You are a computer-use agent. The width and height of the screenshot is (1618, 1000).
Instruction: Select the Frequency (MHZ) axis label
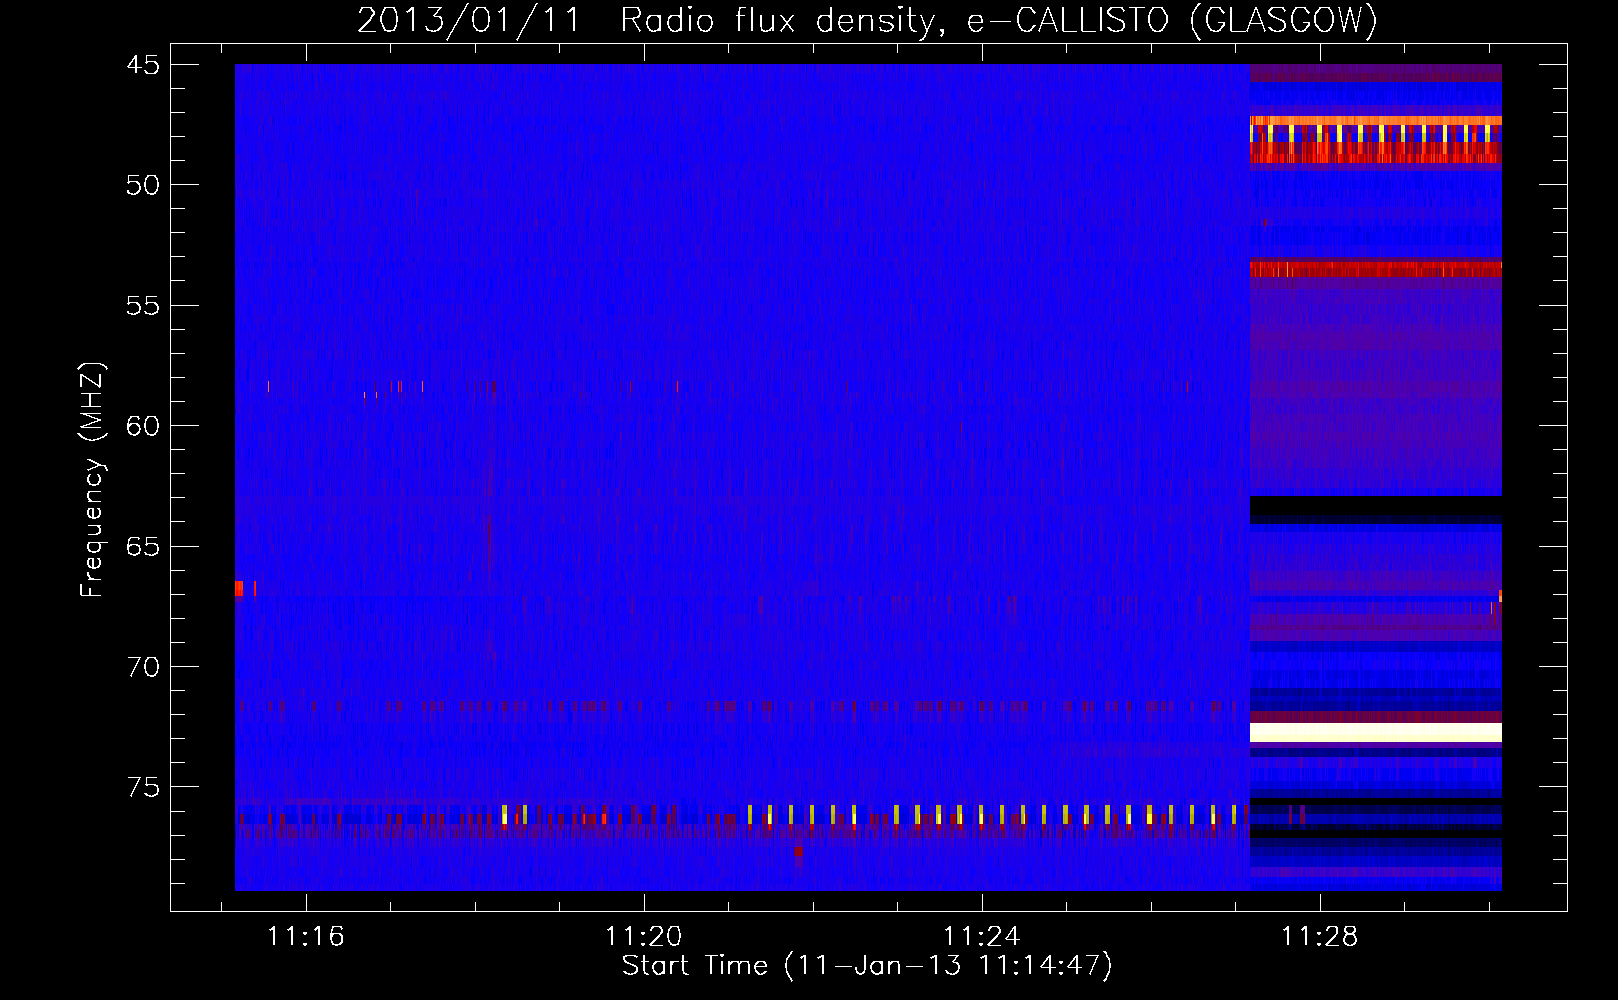pyautogui.click(x=92, y=480)
